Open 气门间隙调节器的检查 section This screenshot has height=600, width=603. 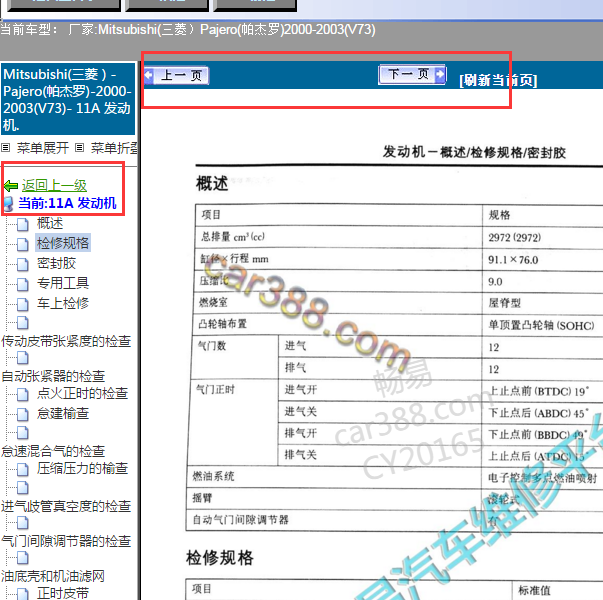(x=66, y=541)
